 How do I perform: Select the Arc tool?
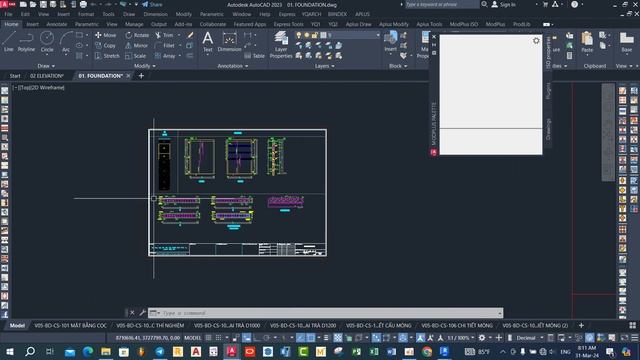tap(66, 43)
